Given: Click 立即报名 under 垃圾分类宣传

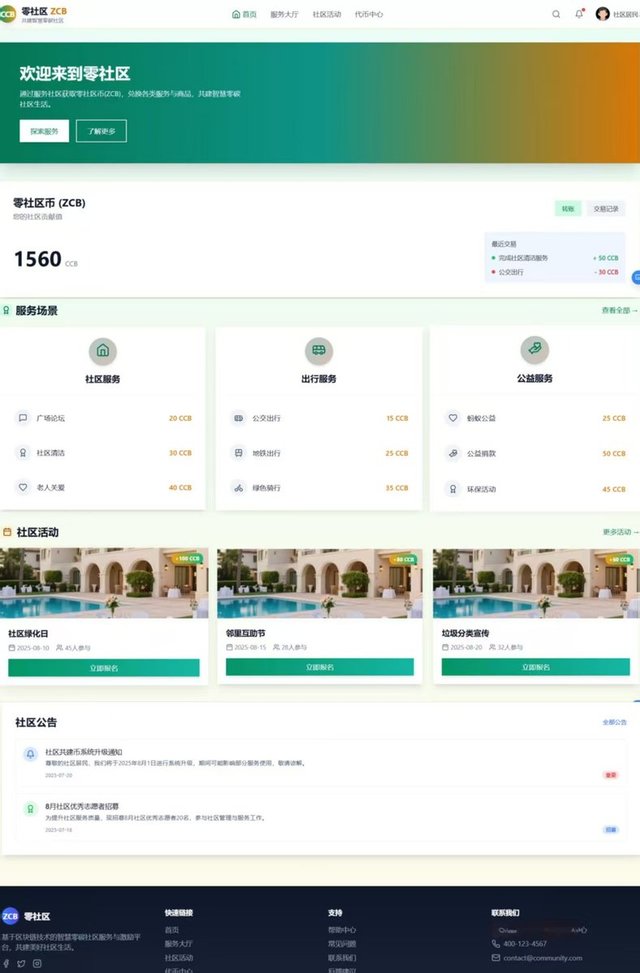Looking at the screenshot, I should pos(536,667).
